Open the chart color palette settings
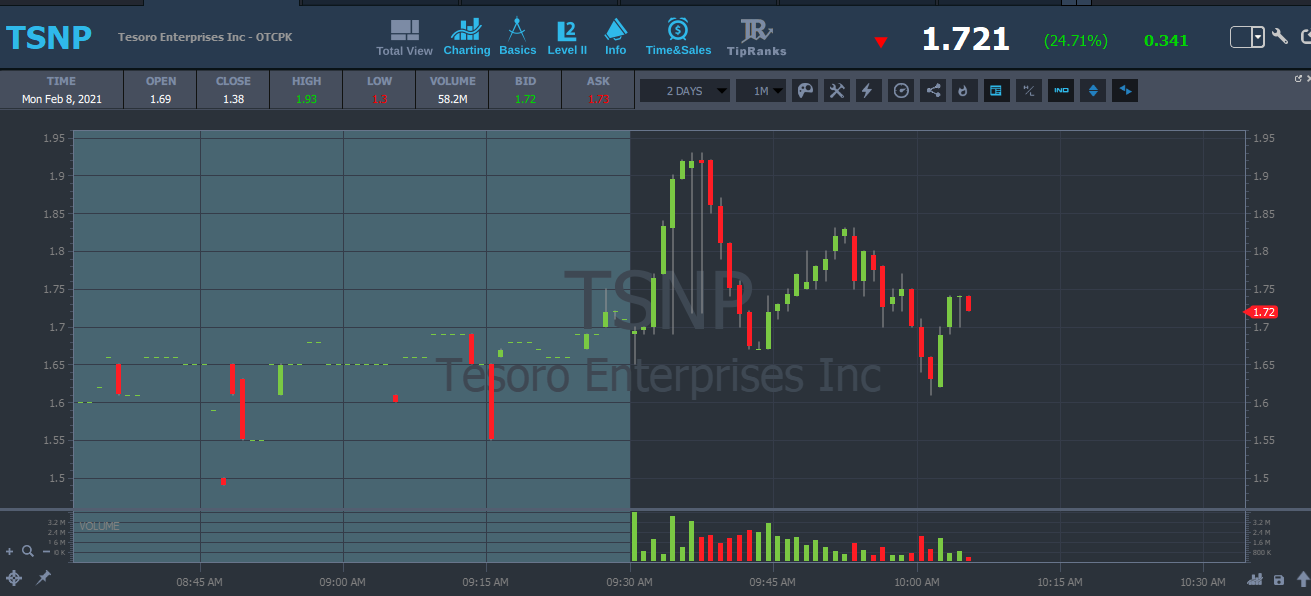This screenshot has width=1311, height=596. [x=804, y=91]
